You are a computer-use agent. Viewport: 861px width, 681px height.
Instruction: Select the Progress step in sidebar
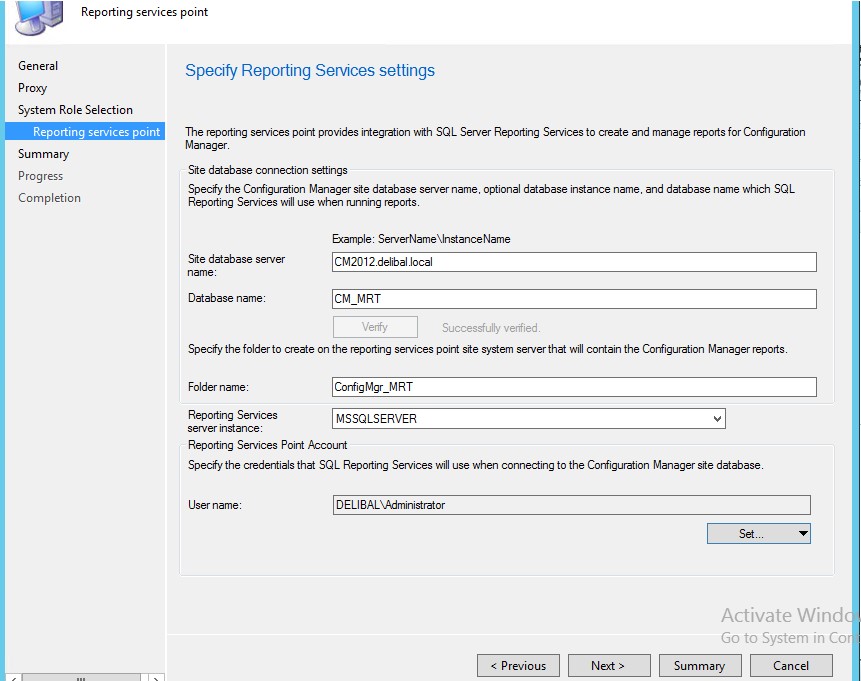[40, 176]
